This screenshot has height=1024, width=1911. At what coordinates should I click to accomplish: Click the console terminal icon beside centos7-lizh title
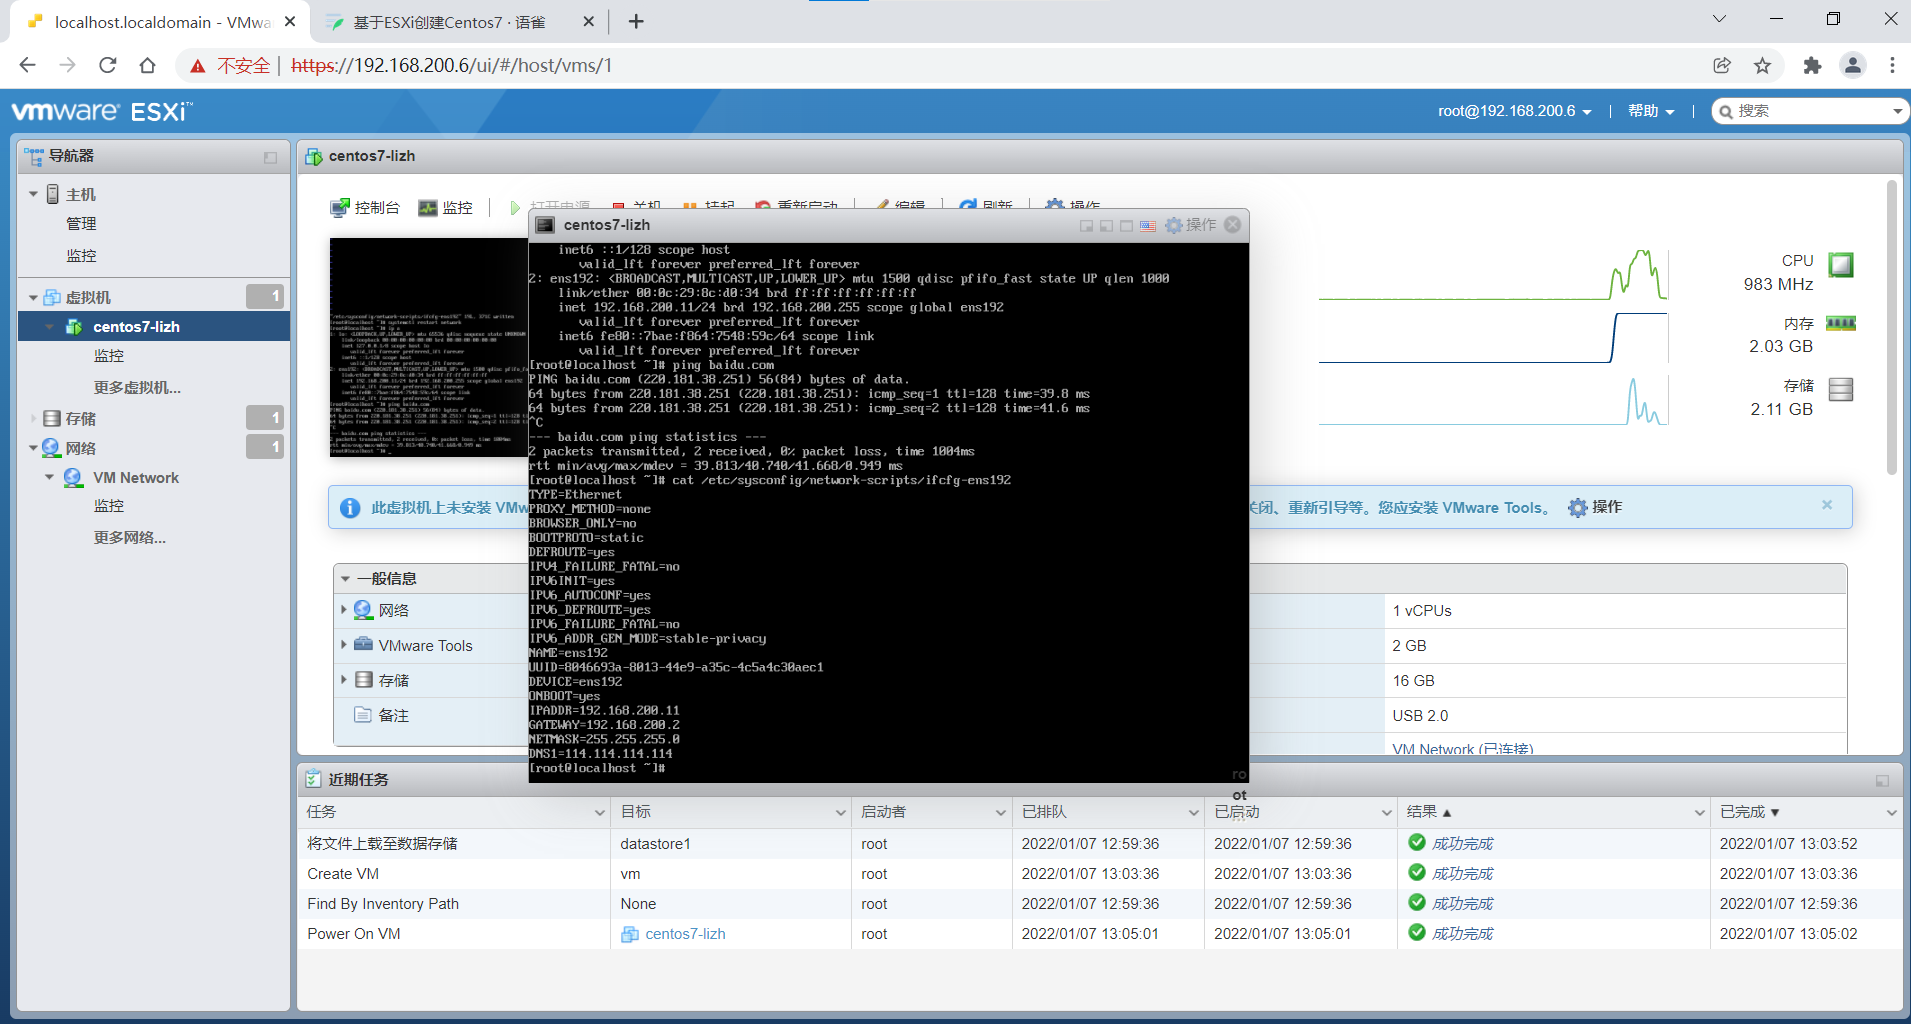point(545,225)
